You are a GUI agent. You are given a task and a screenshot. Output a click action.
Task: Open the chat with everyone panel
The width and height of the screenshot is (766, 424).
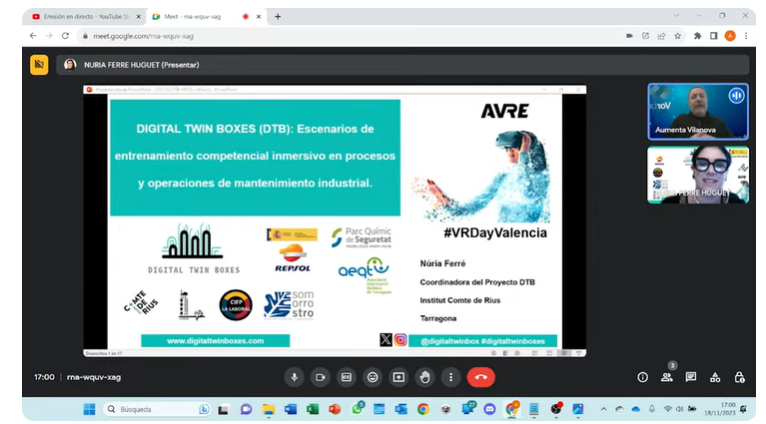[691, 377]
